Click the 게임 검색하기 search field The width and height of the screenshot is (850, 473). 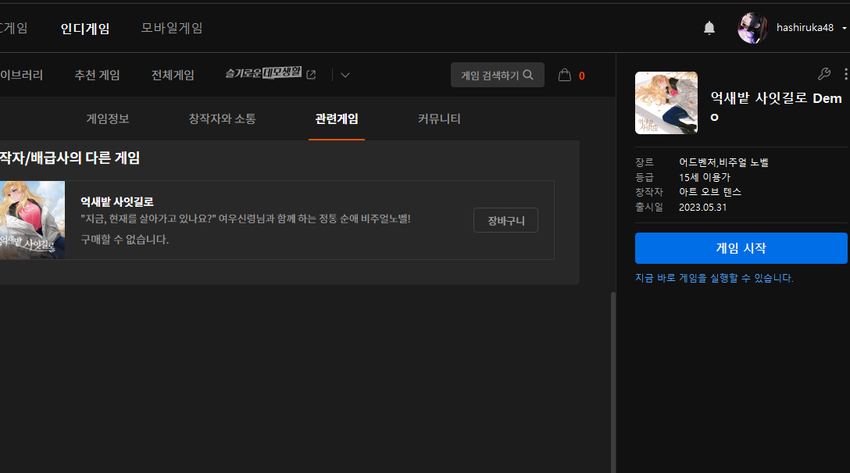[x=497, y=75]
